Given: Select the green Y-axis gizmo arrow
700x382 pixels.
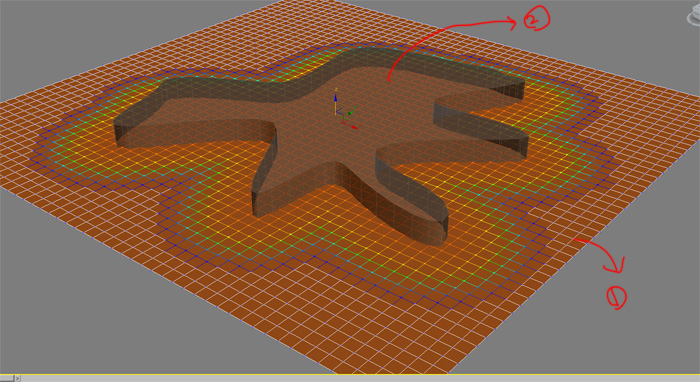Looking at the screenshot, I should (351, 113).
